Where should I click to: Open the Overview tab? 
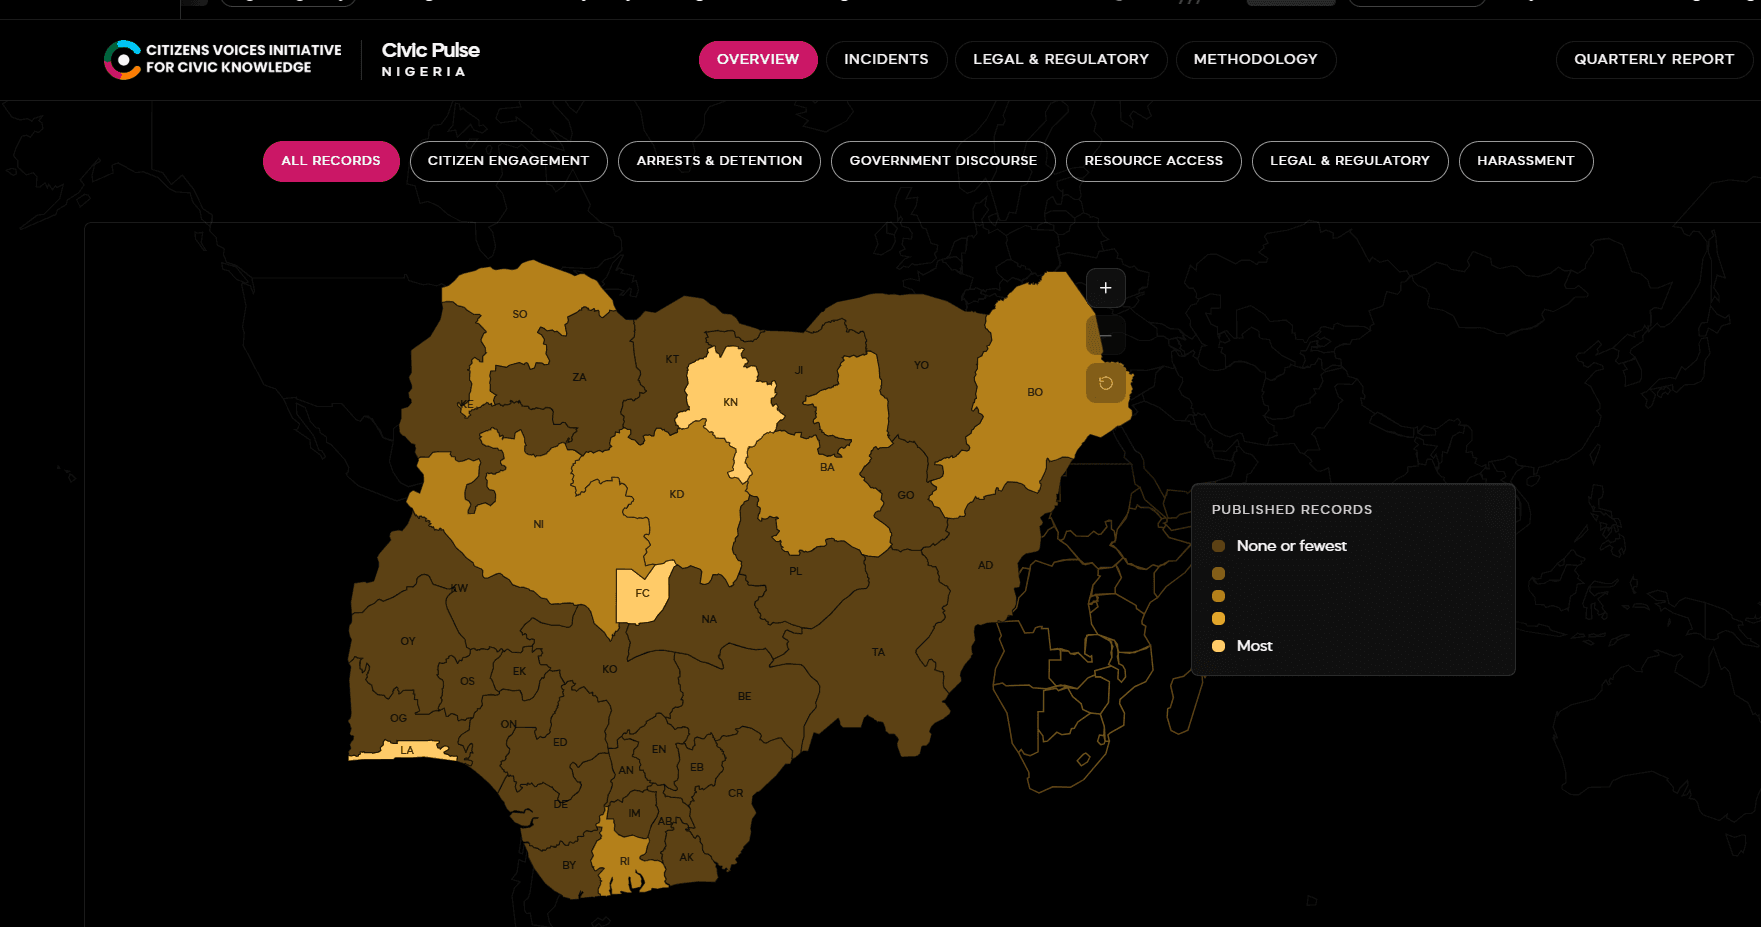click(758, 59)
